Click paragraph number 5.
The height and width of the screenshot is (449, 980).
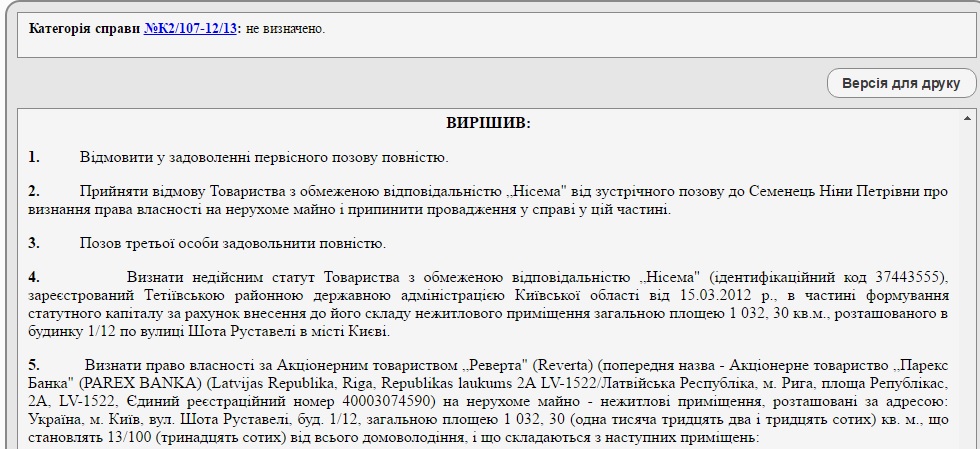[34, 365]
